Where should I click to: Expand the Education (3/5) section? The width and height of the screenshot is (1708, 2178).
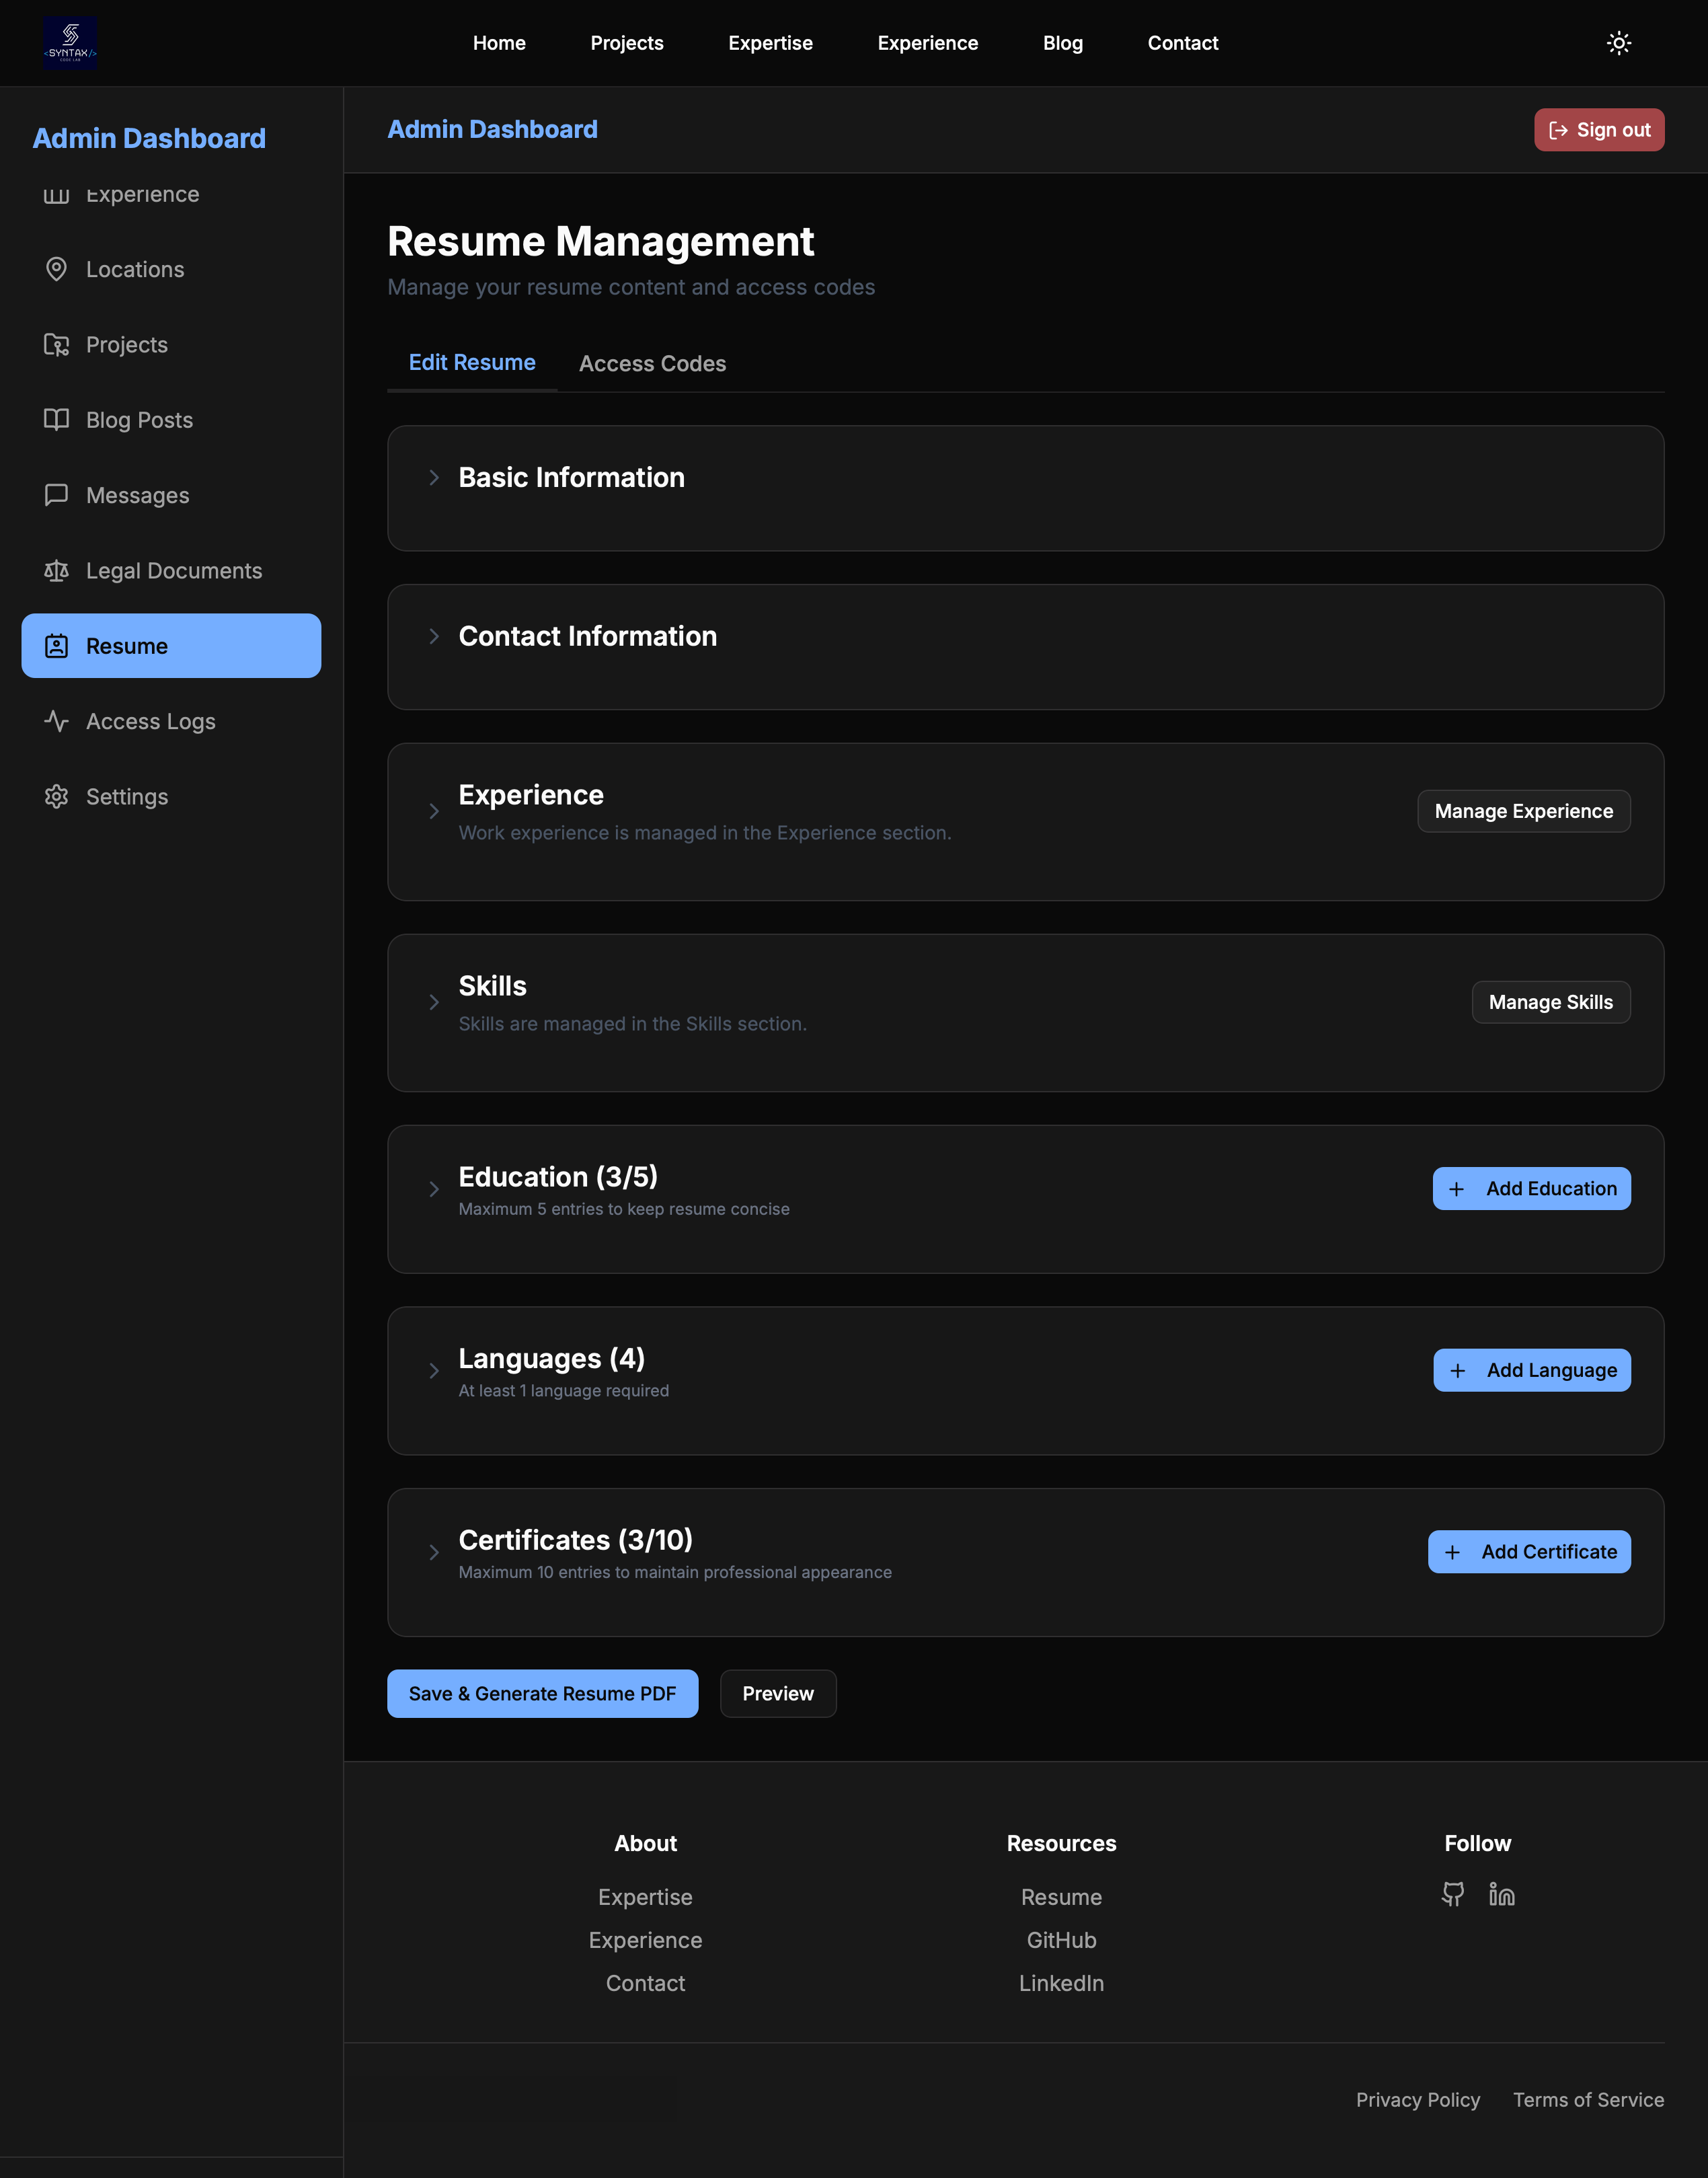[x=434, y=1189]
